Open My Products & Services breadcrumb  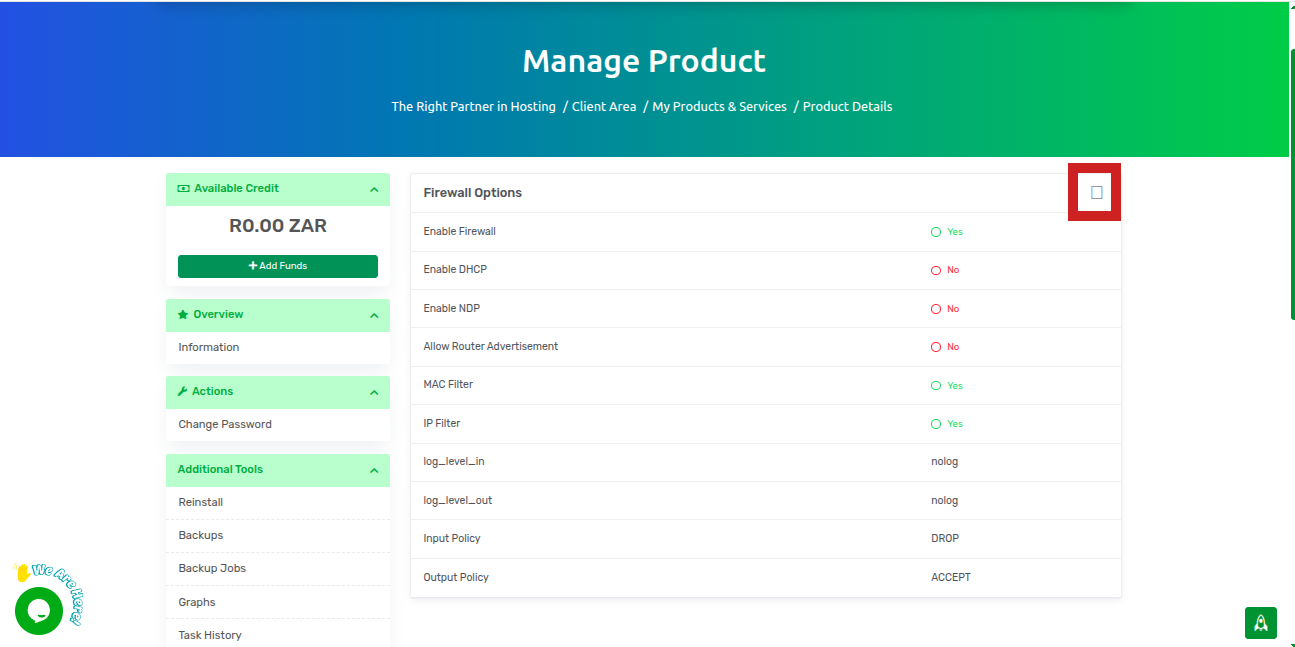[719, 107]
